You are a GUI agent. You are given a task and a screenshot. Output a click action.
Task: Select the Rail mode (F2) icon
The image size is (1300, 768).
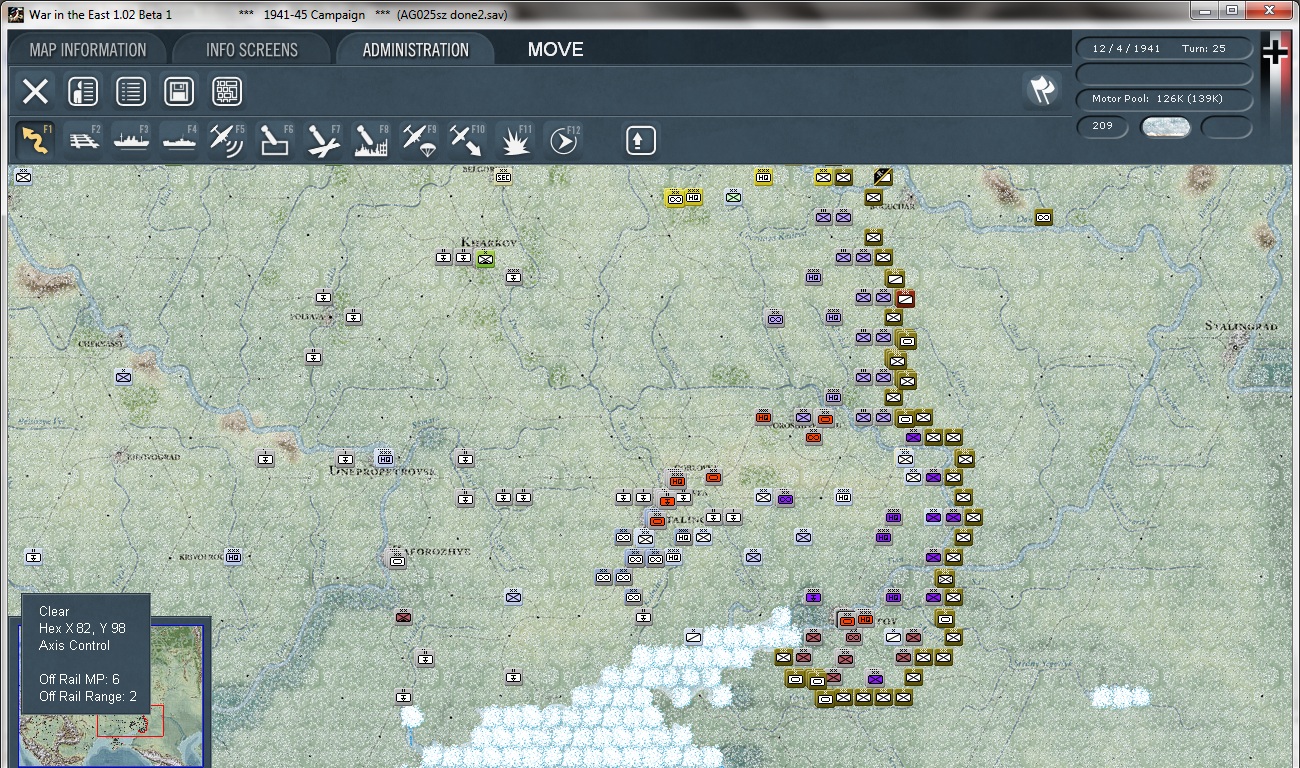pos(83,141)
